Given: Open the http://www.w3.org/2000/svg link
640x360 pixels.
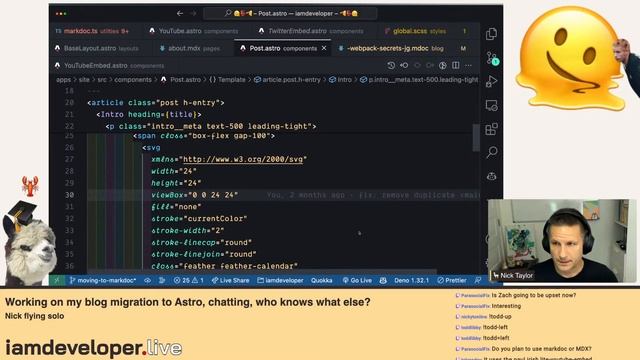Looking at the screenshot, I should 243,159.
